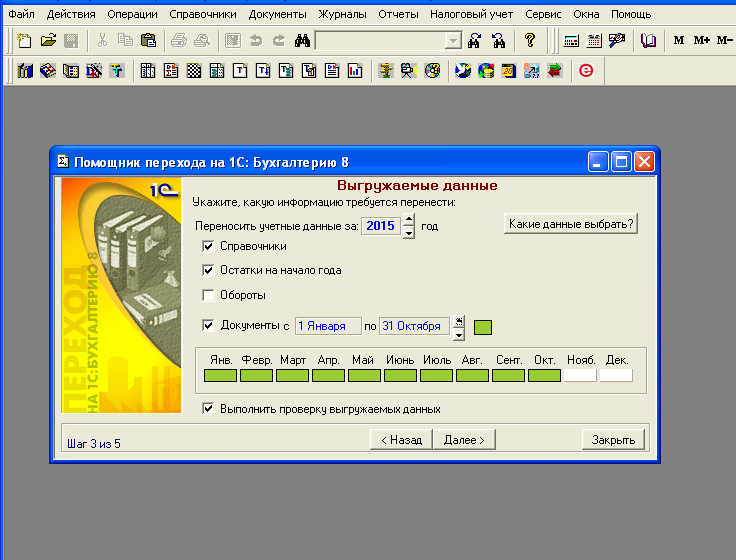
Task: Click the Paste clipboard icon
Action: (148, 41)
